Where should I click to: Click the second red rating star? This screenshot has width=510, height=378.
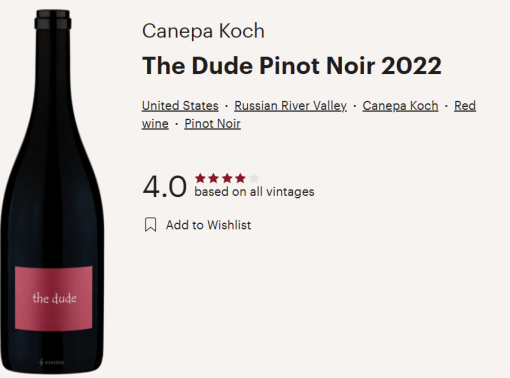pyautogui.click(x=213, y=178)
